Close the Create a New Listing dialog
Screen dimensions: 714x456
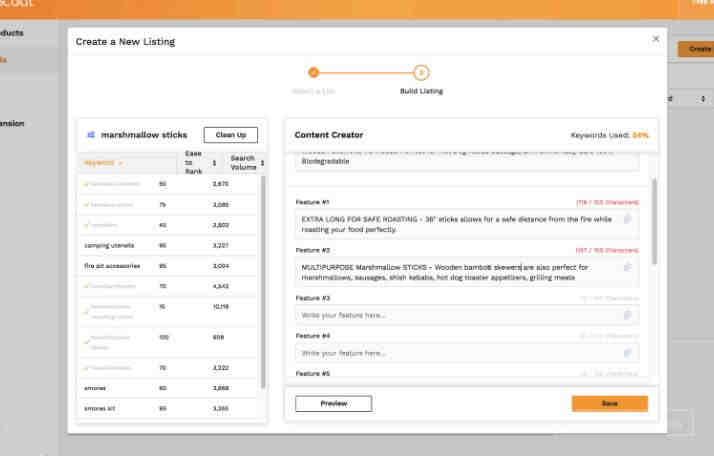[x=656, y=39]
